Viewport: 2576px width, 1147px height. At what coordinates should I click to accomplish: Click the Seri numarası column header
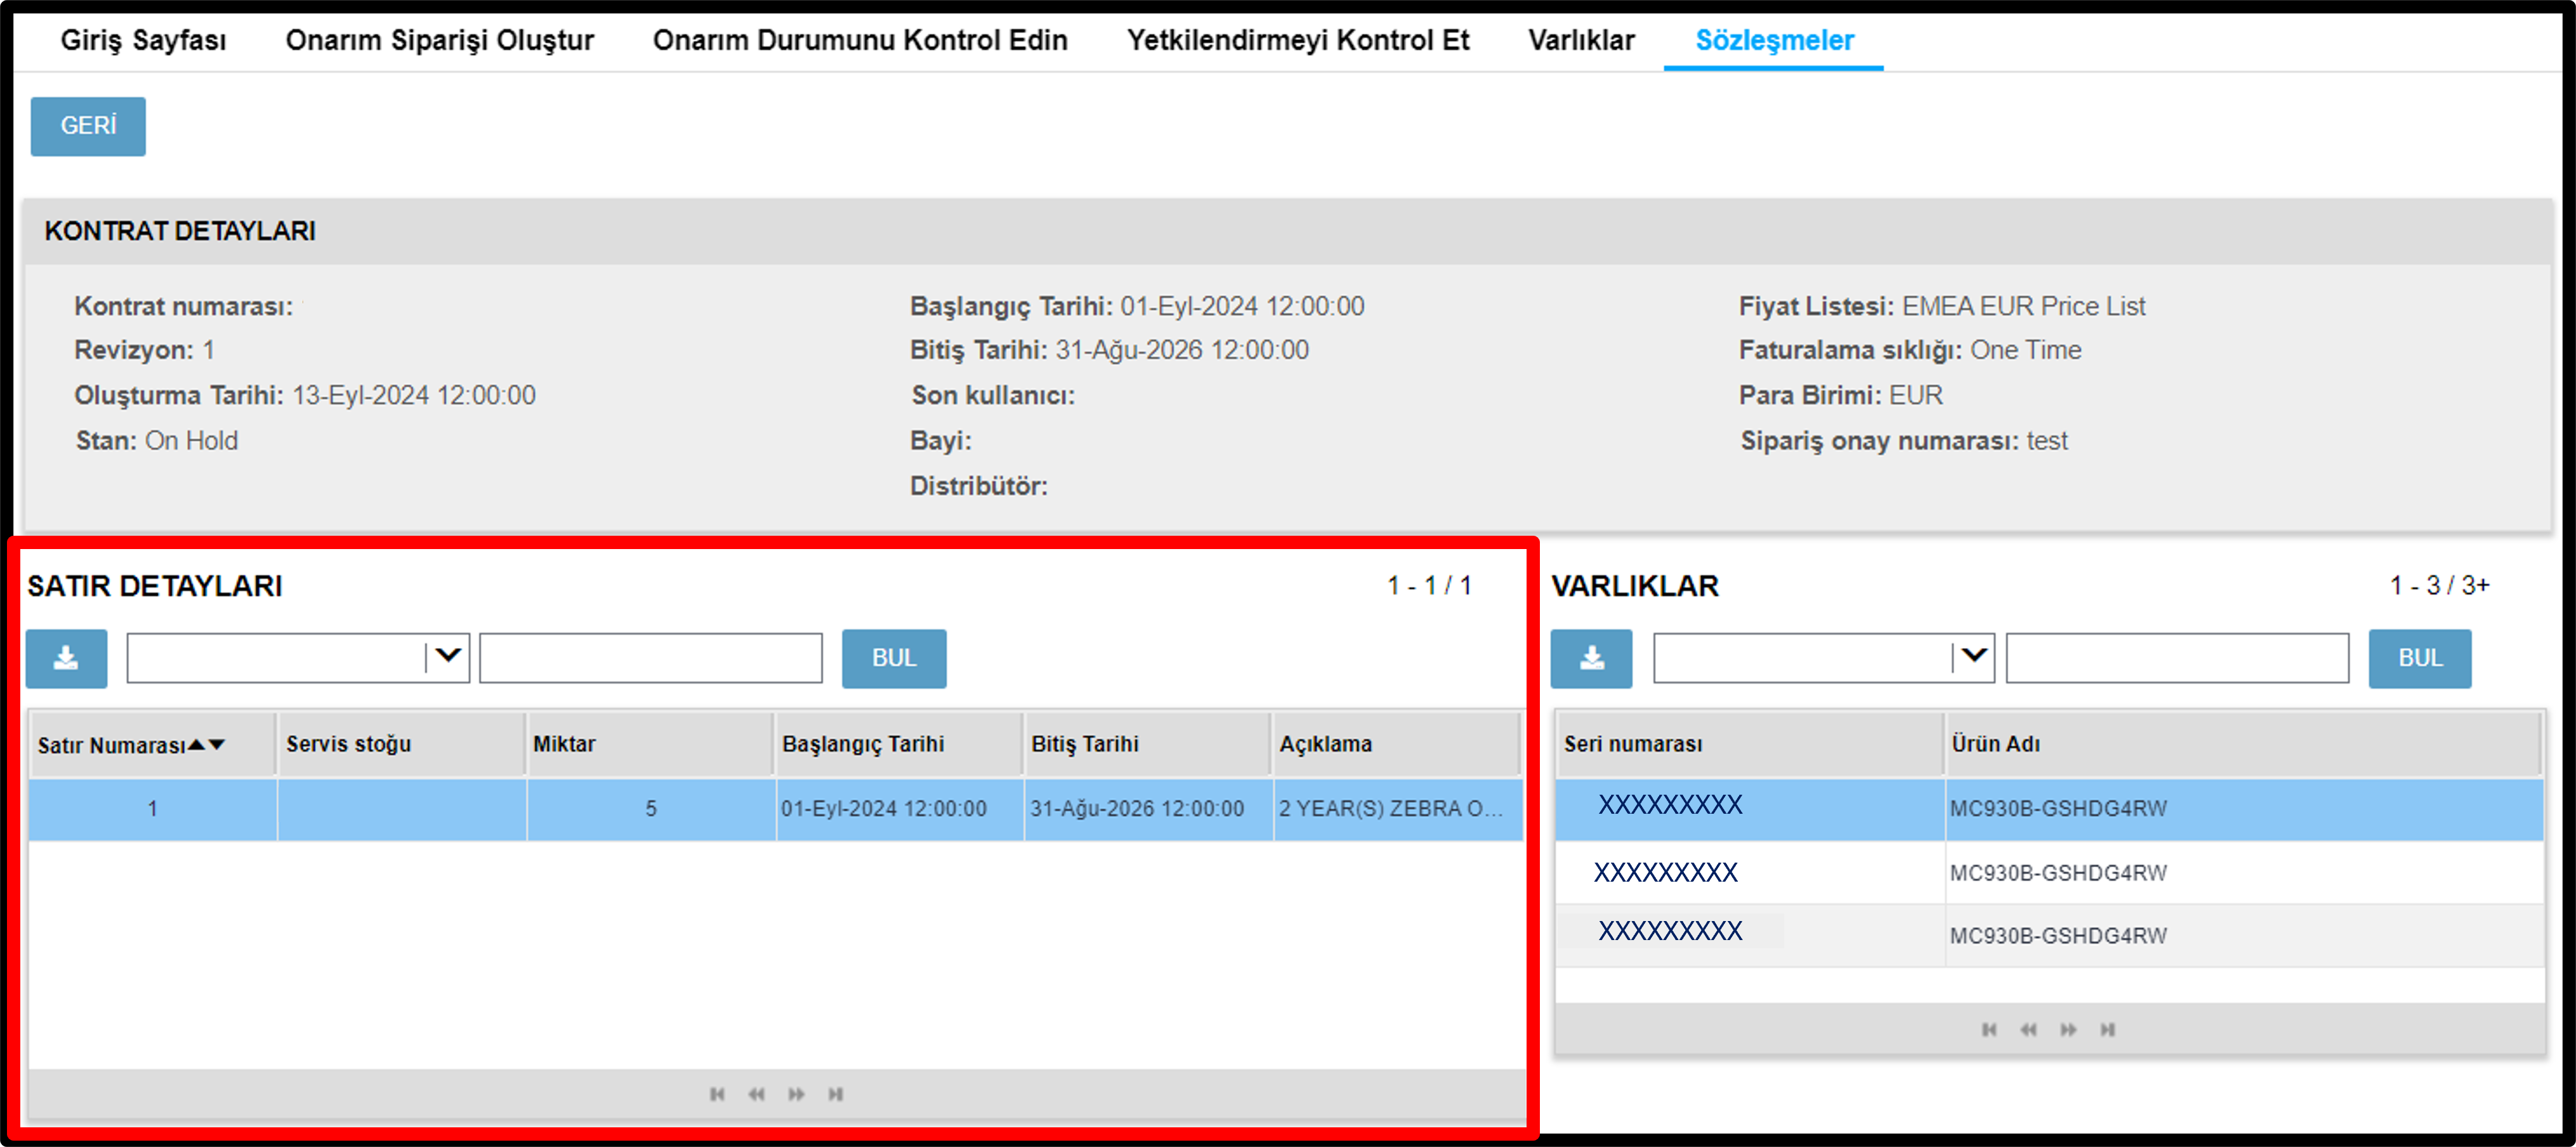click(1750, 744)
